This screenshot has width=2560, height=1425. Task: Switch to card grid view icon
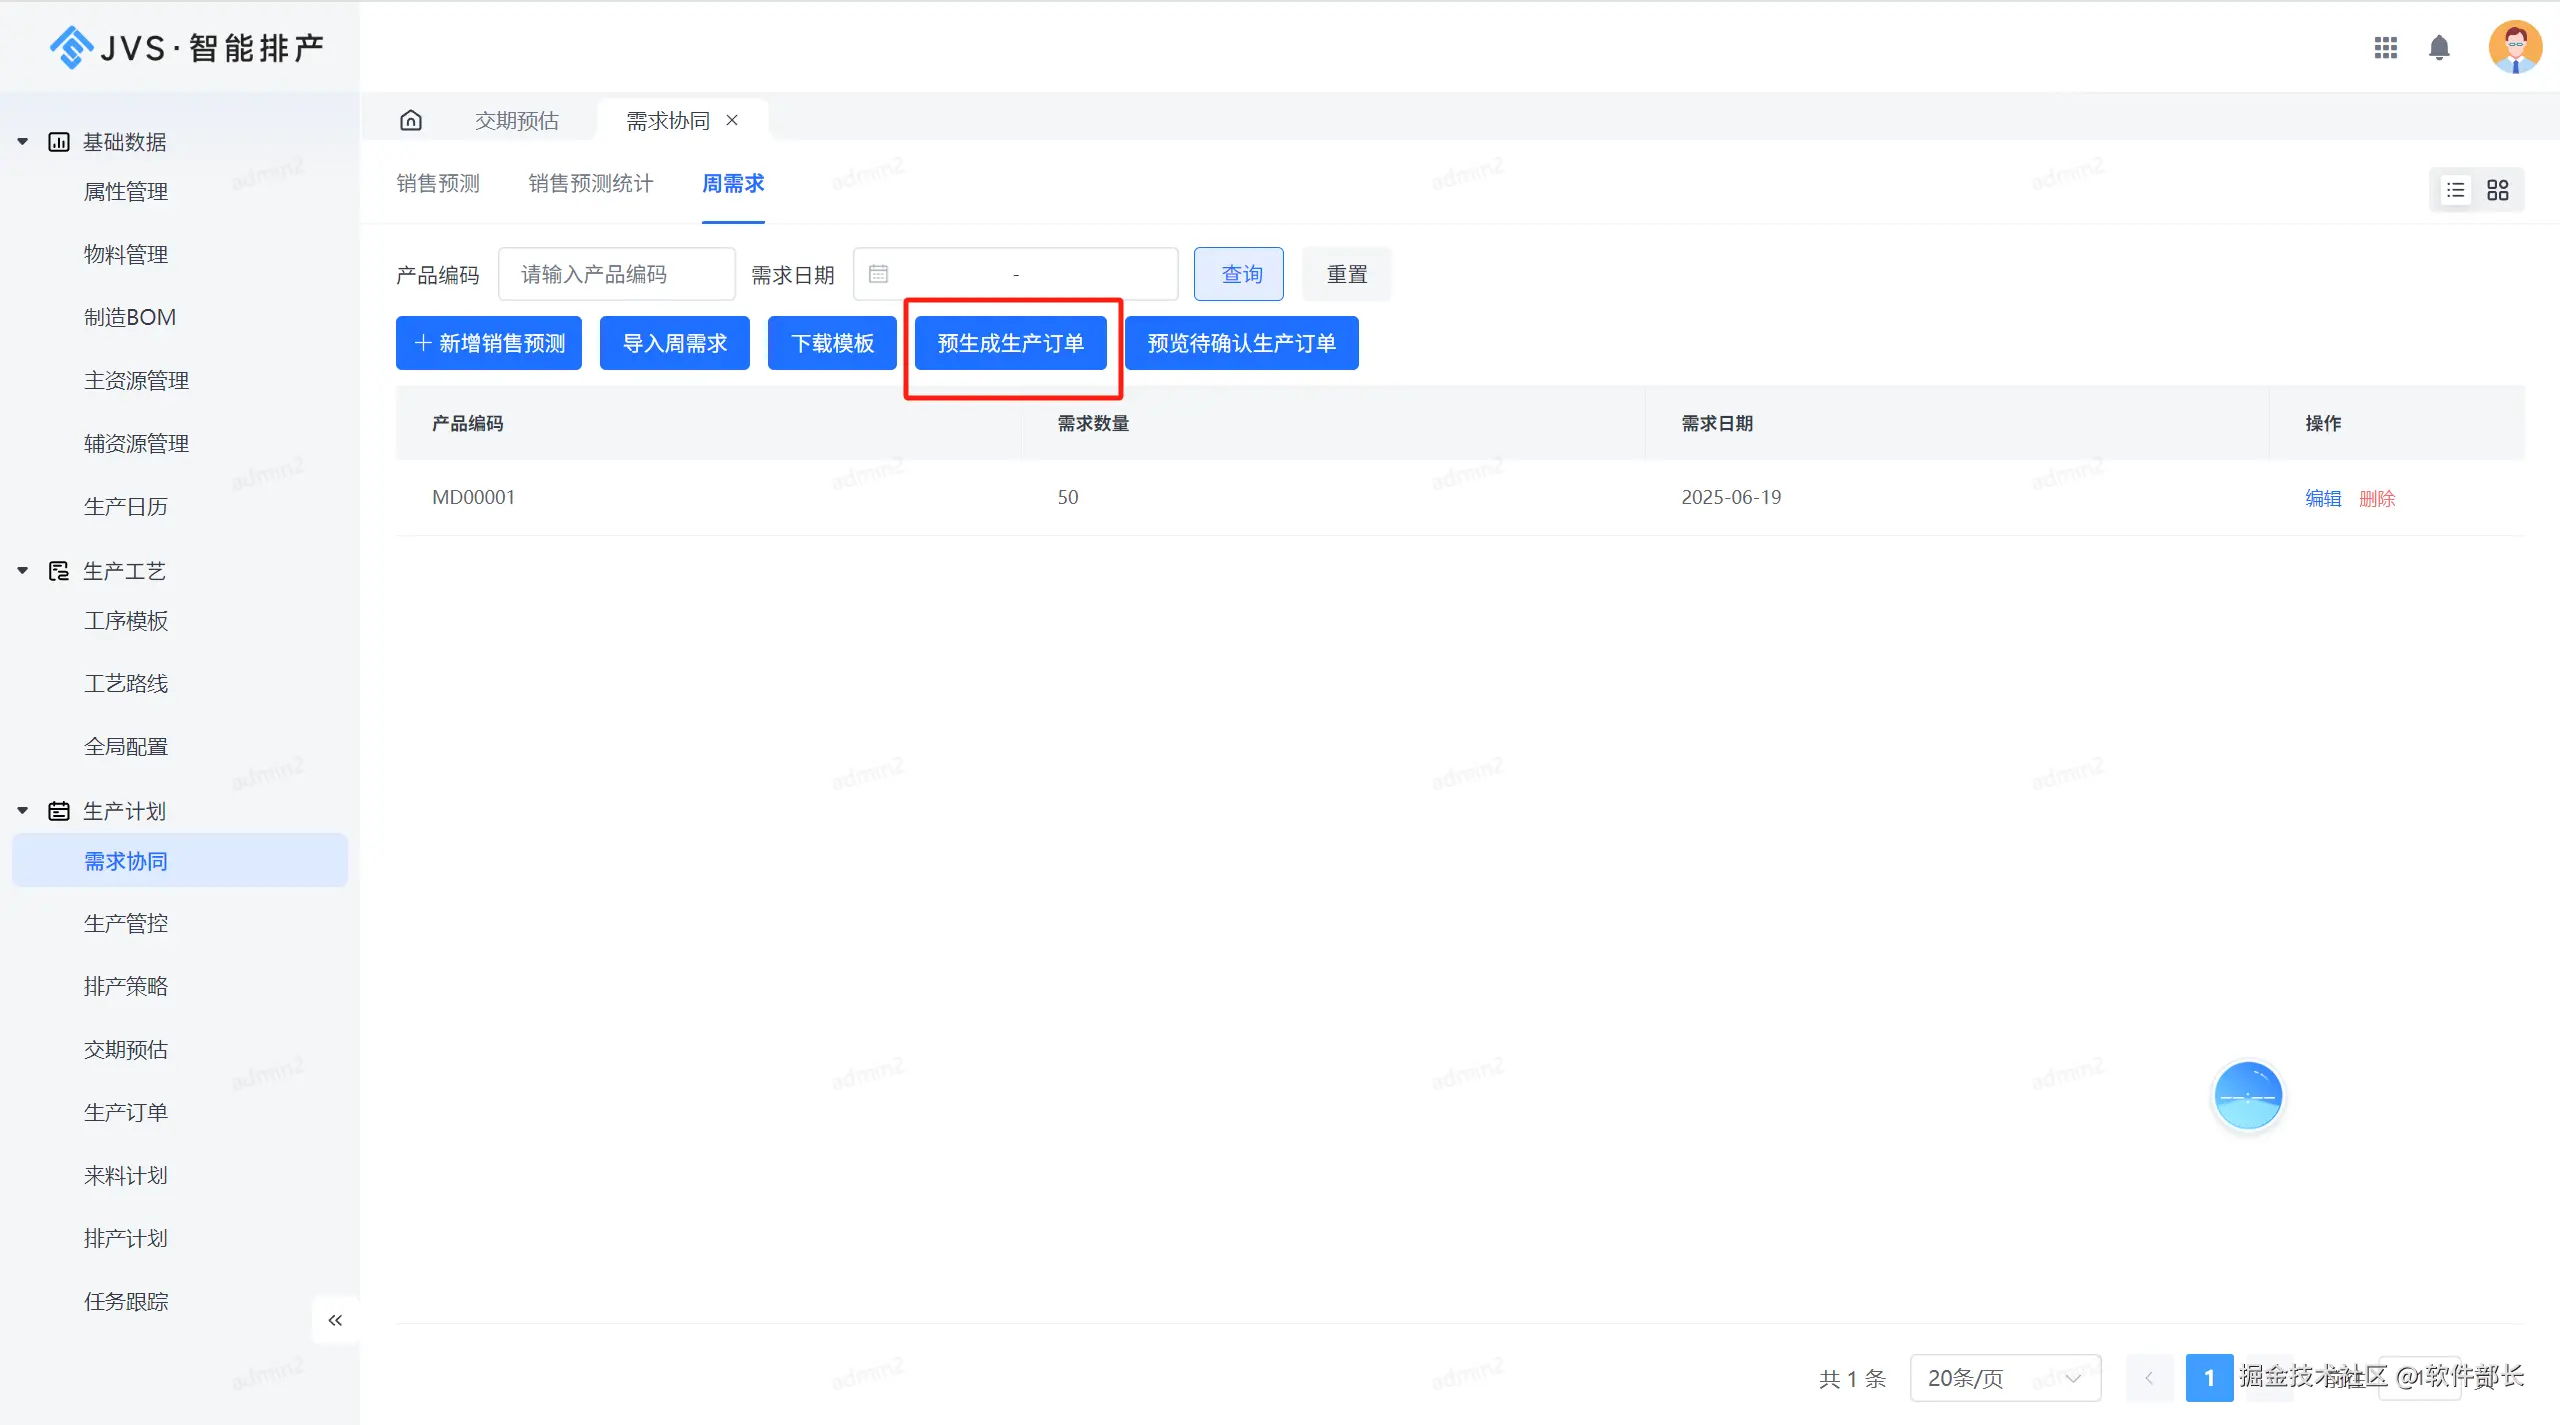pos(2498,190)
